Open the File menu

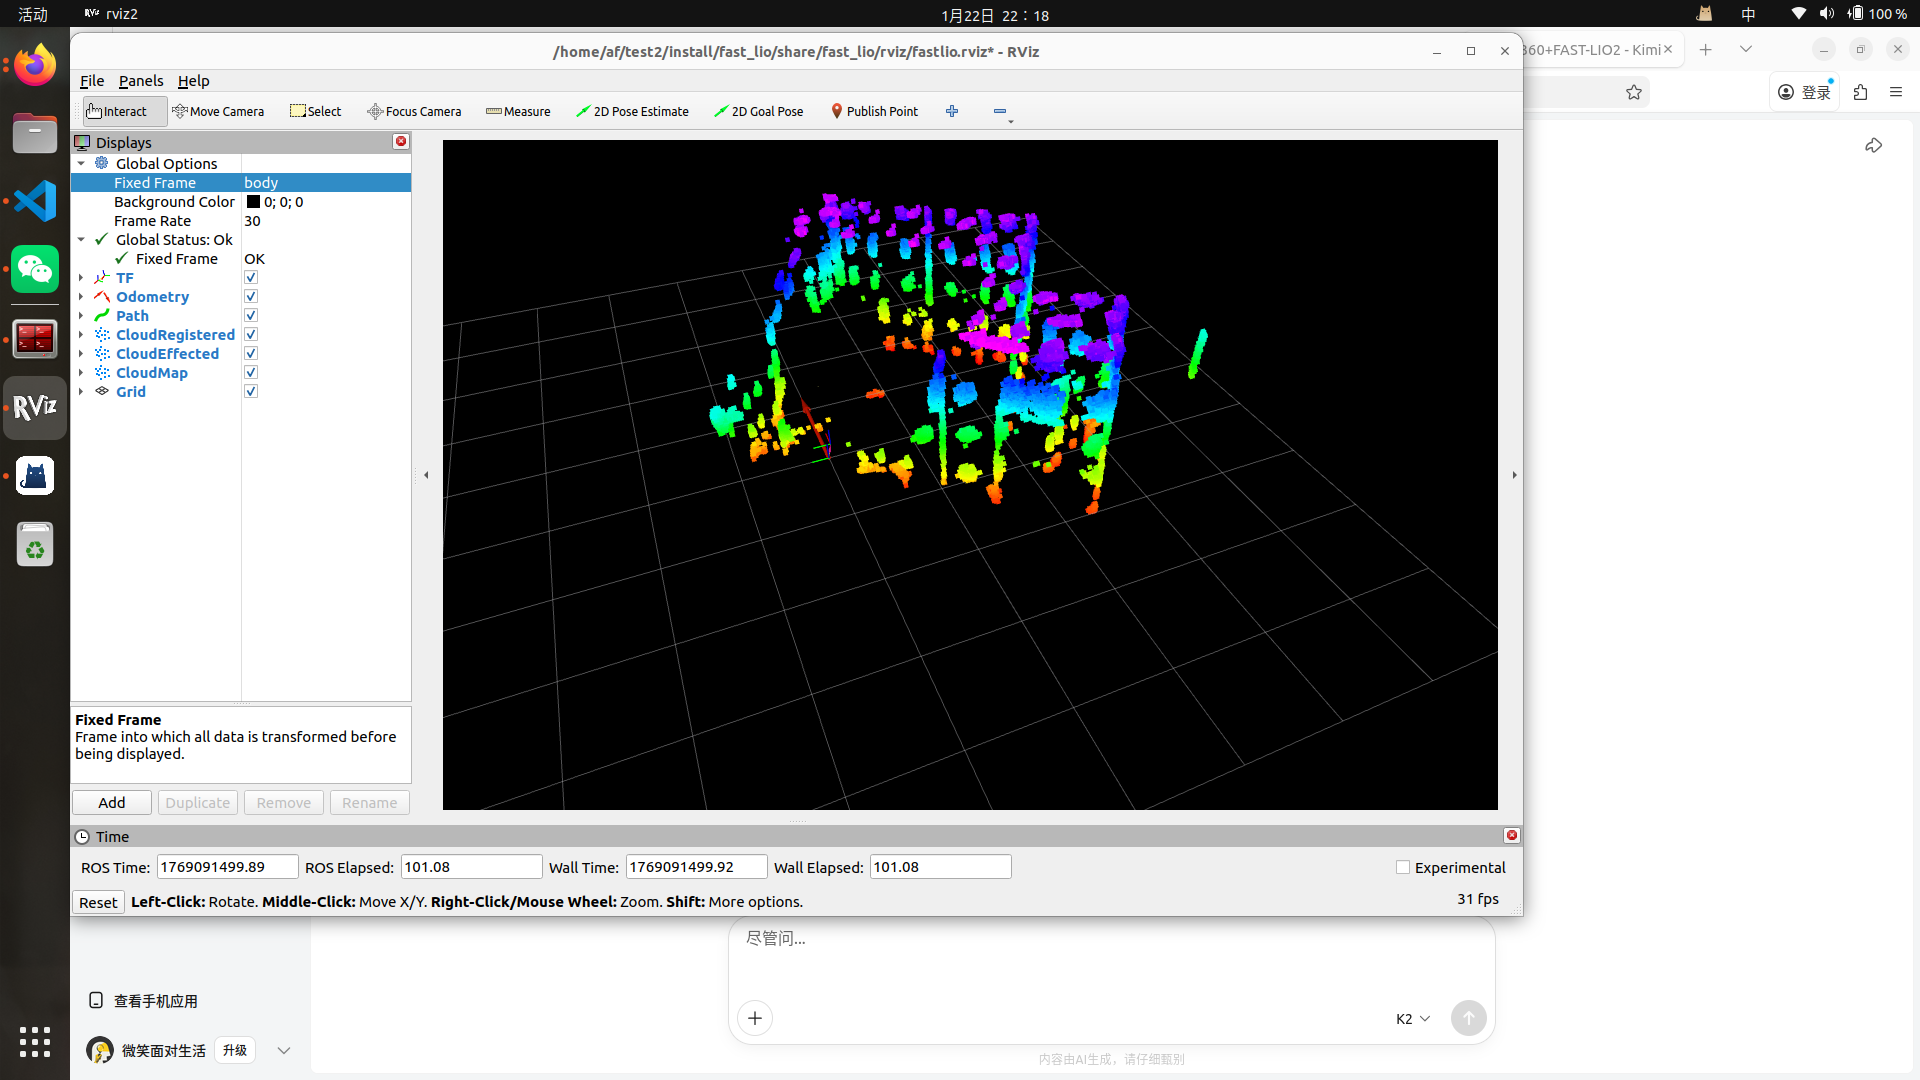91,81
